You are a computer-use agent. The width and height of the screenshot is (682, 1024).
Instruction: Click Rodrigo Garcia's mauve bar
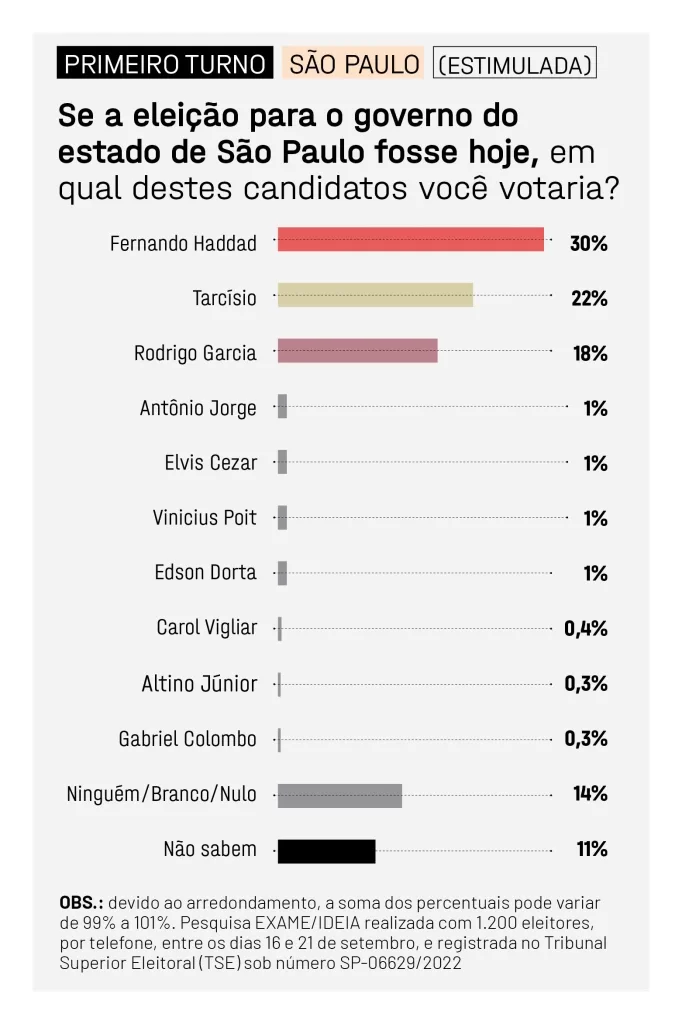(358, 351)
